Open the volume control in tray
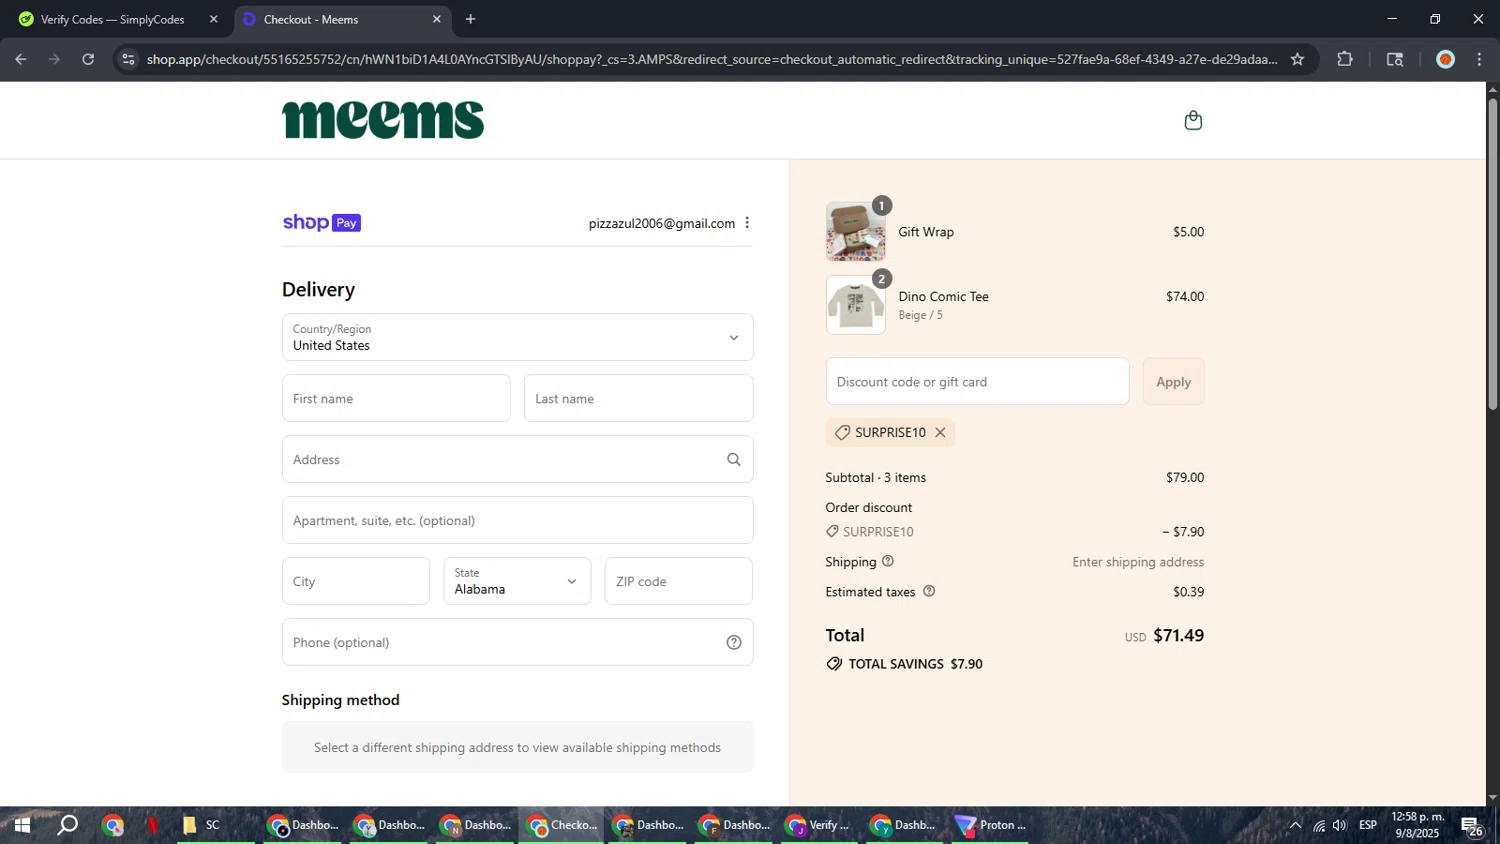This screenshot has height=844, width=1500. [x=1340, y=825]
